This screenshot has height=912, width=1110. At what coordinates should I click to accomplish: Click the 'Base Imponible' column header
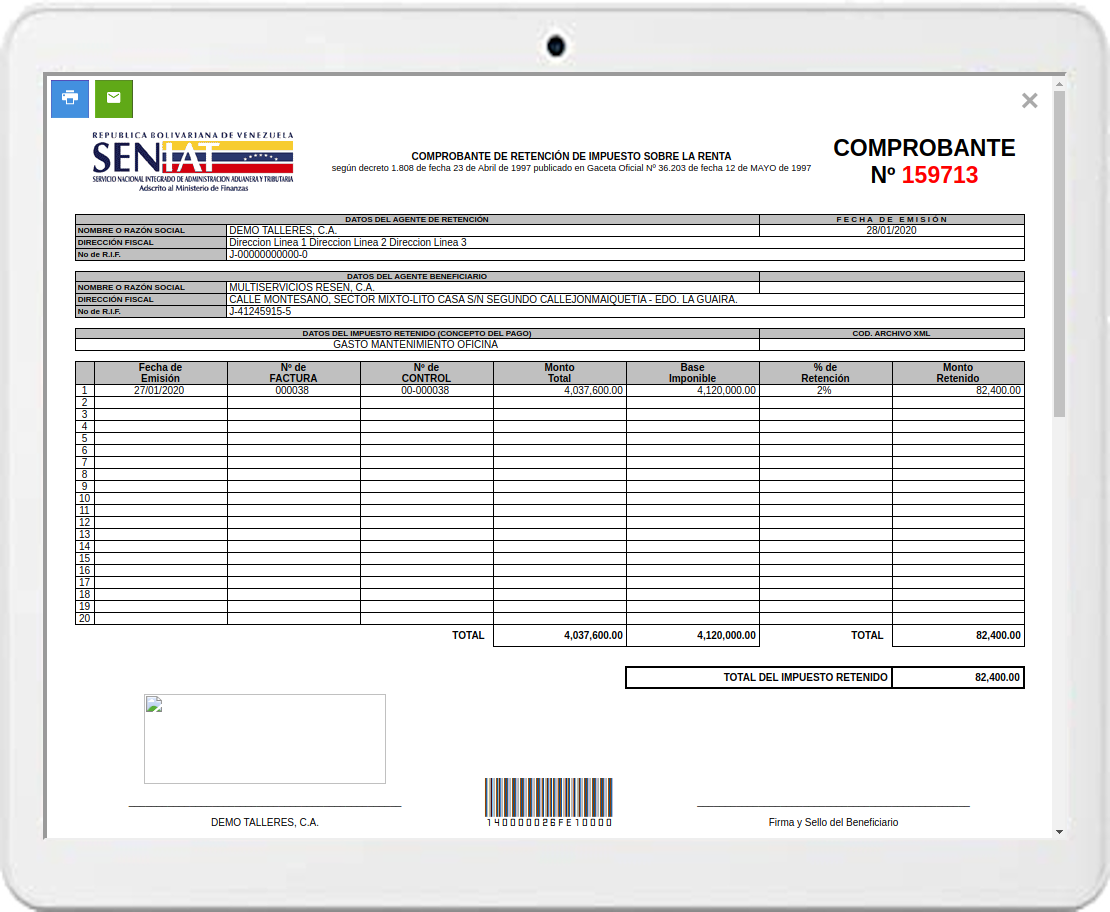point(692,372)
